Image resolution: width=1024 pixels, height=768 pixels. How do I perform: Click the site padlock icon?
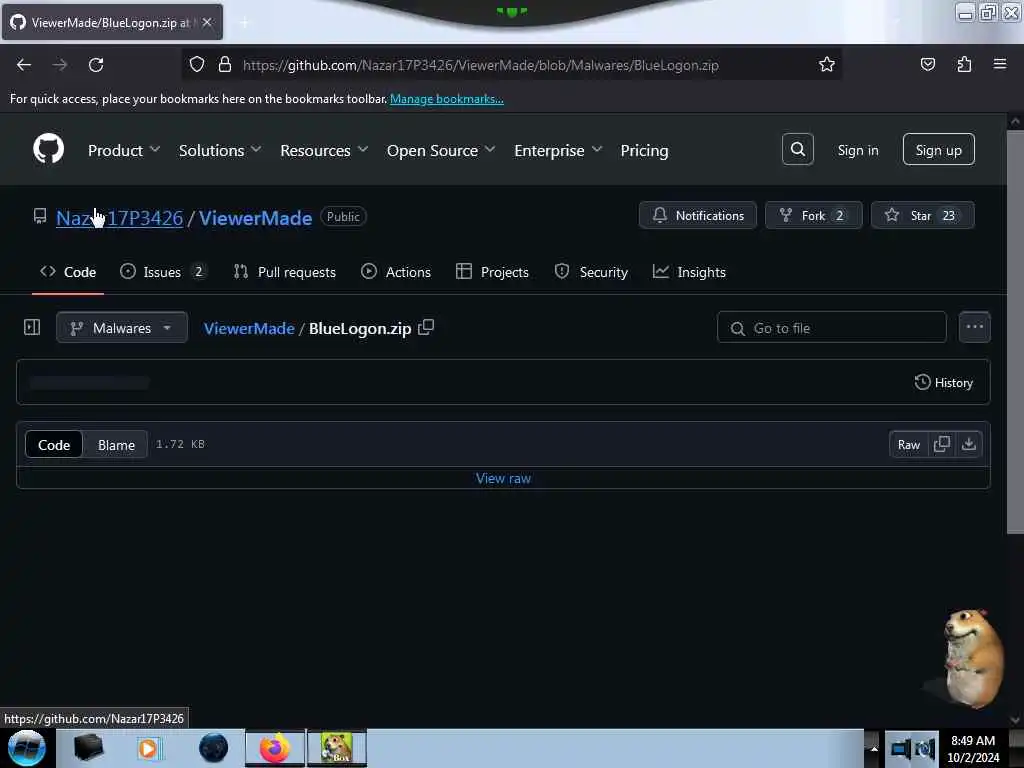point(225,65)
